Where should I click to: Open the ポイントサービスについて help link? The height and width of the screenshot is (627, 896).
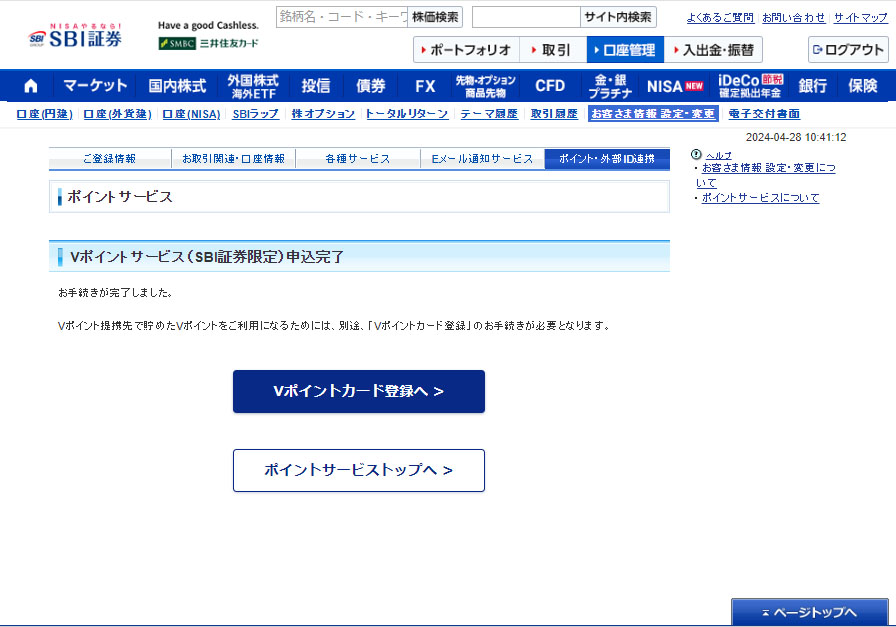[760, 198]
